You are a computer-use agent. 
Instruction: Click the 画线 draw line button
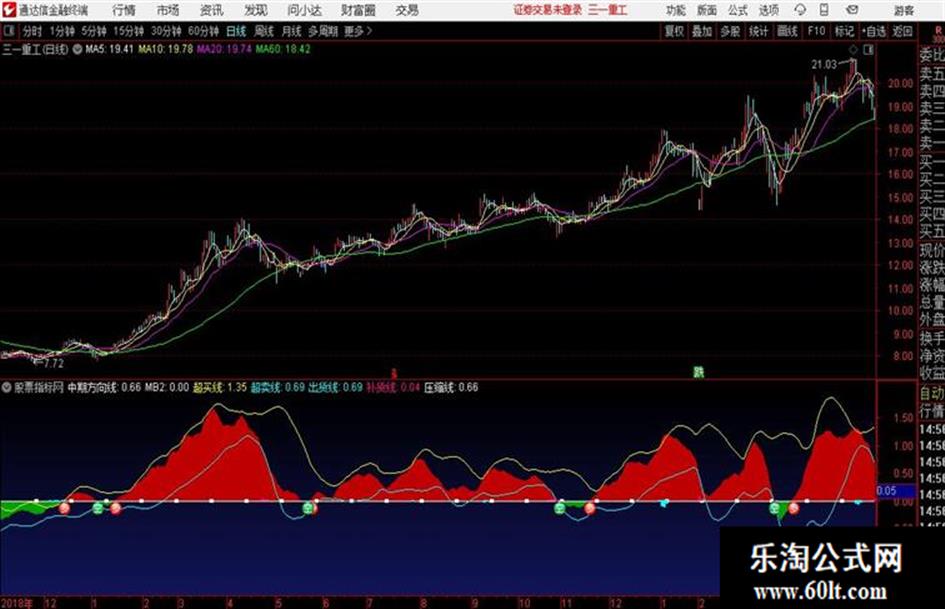pyautogui.click(x=787, y=31)
